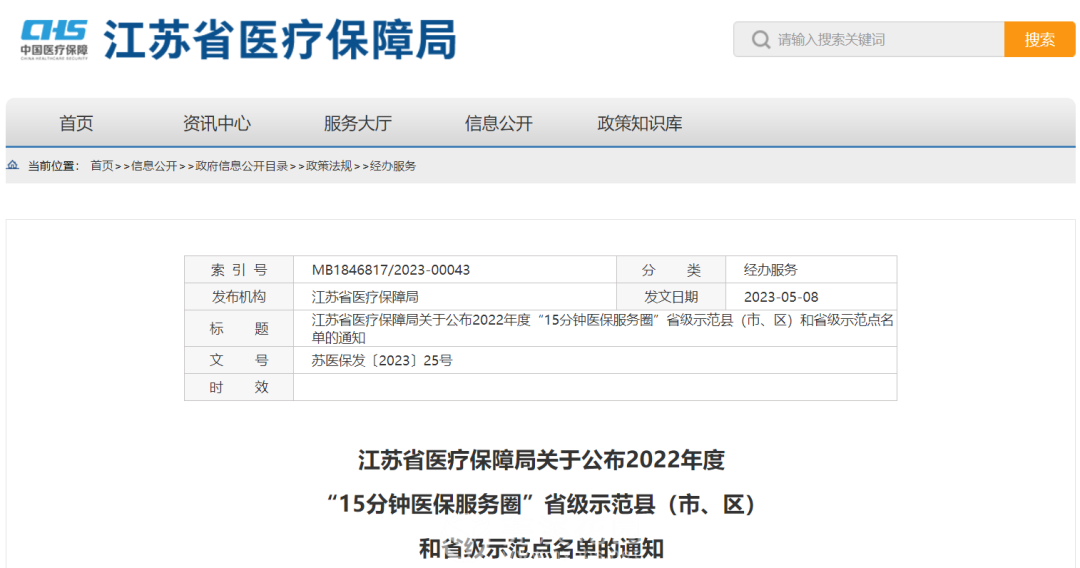Click the 首页 breadcrumb link
This screenshot has height=568, width=1080.
pyautogui.click(x=101, y=166)
